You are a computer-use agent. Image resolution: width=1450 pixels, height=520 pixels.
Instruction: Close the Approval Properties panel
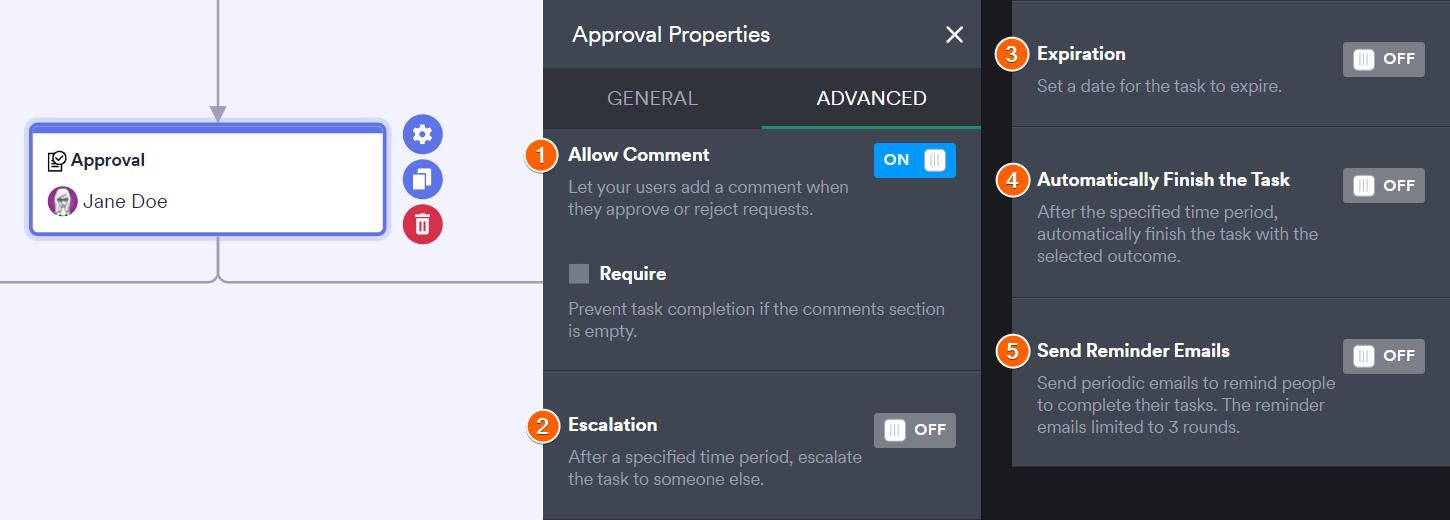coord(954,35)
